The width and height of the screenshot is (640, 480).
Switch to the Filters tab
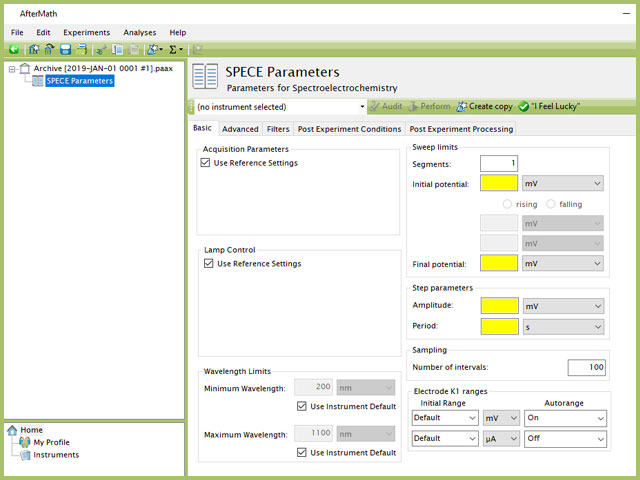click(x=278, y=129)
